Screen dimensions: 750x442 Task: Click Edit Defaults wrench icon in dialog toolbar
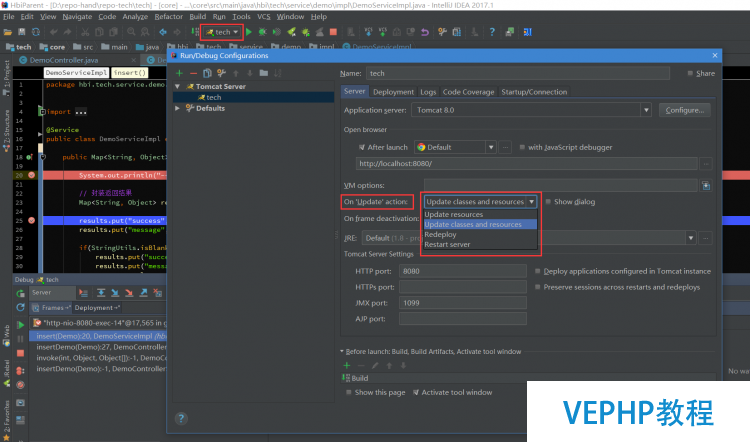point(221,73)
